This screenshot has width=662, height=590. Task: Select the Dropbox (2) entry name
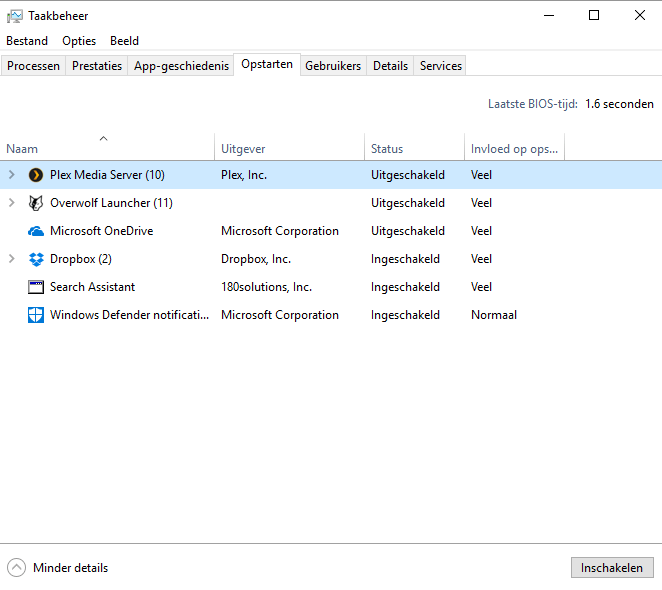click(81, 259)
